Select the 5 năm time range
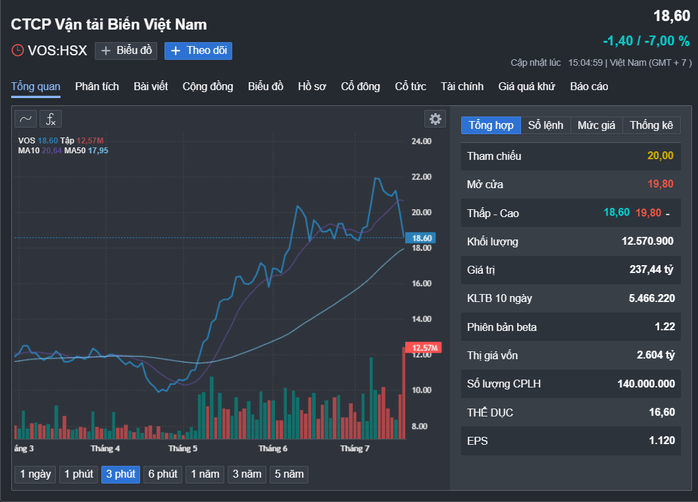The image size is (698, 502). tap(289, 474)
